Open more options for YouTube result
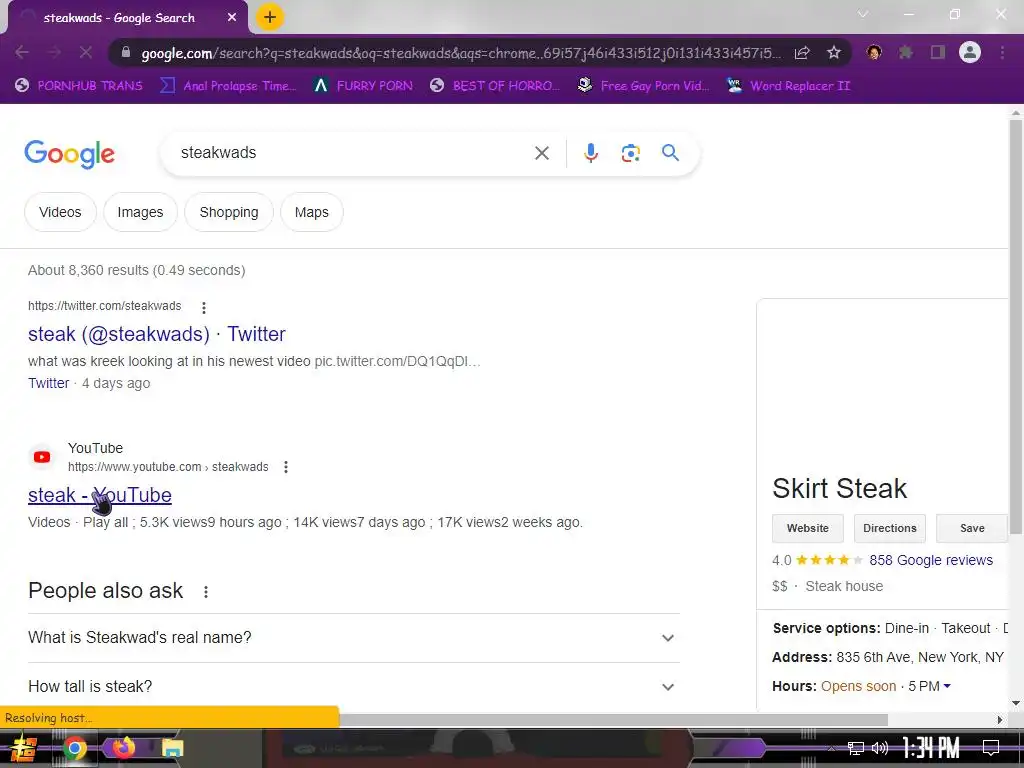The height and width of the screenshot is (768, 1024). (x=285, y=467)
